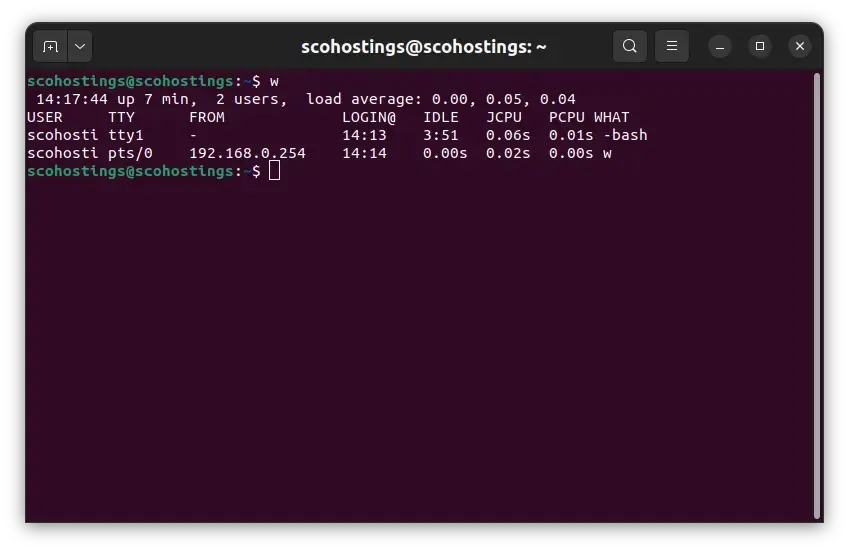
Task: Click the -bash process text
Action: pos(625,135)
